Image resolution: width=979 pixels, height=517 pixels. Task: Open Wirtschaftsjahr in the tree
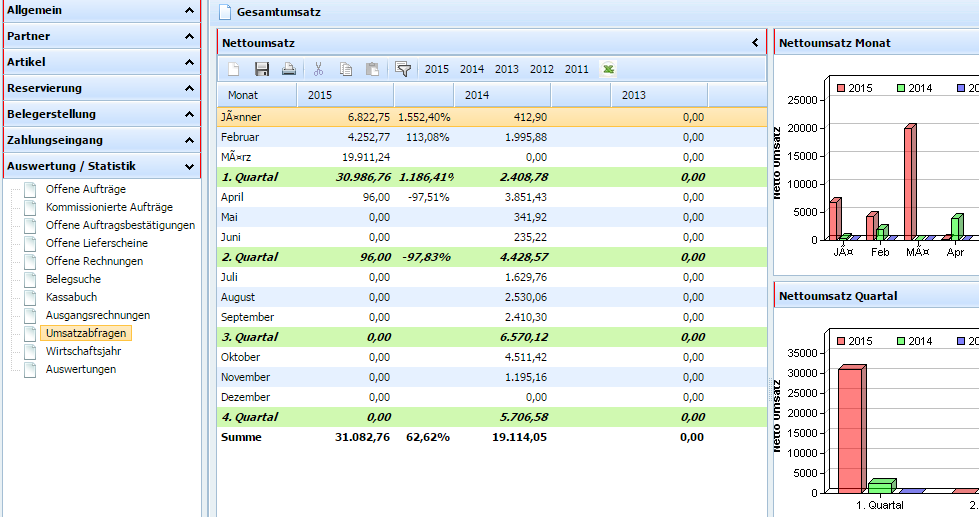(84, 351)
